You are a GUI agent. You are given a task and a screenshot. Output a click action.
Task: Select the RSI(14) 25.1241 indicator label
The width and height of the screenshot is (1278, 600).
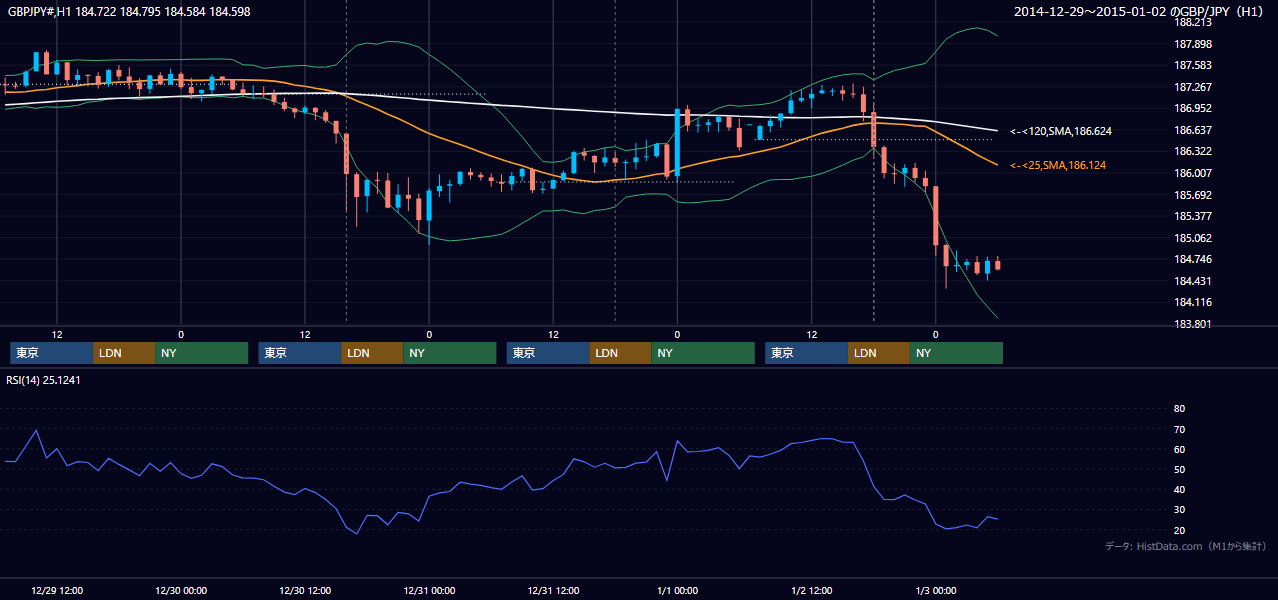[43, 379]
